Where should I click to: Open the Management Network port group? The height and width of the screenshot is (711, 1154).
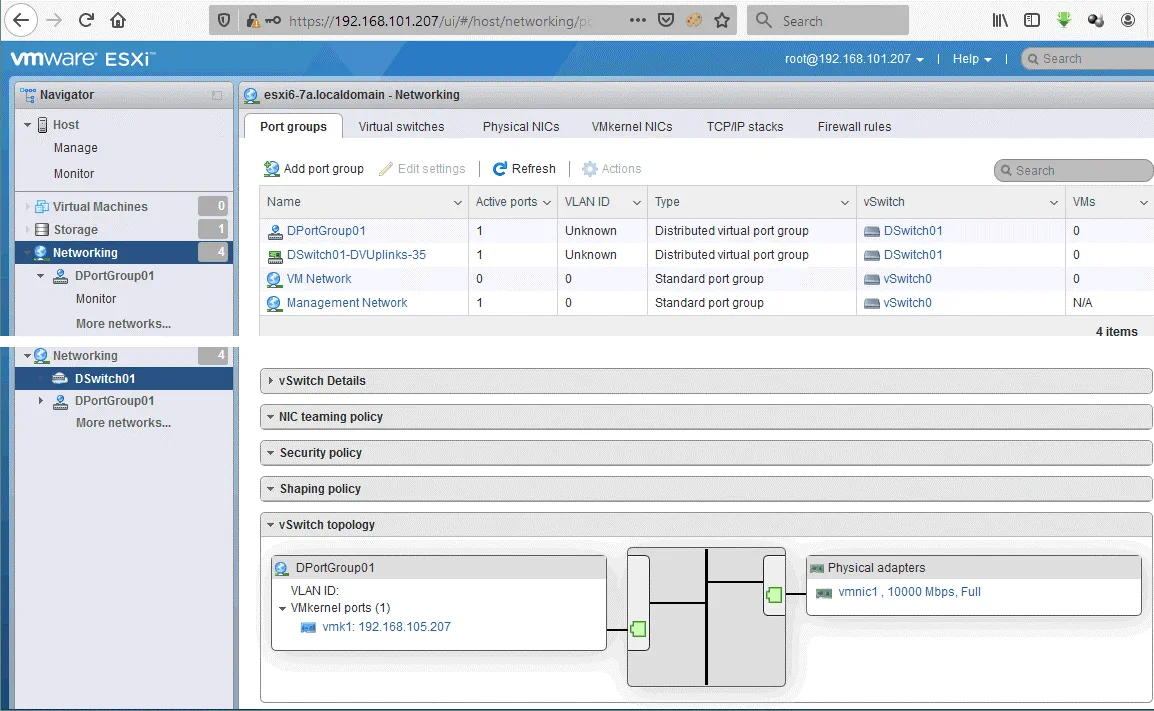(346, 302)
